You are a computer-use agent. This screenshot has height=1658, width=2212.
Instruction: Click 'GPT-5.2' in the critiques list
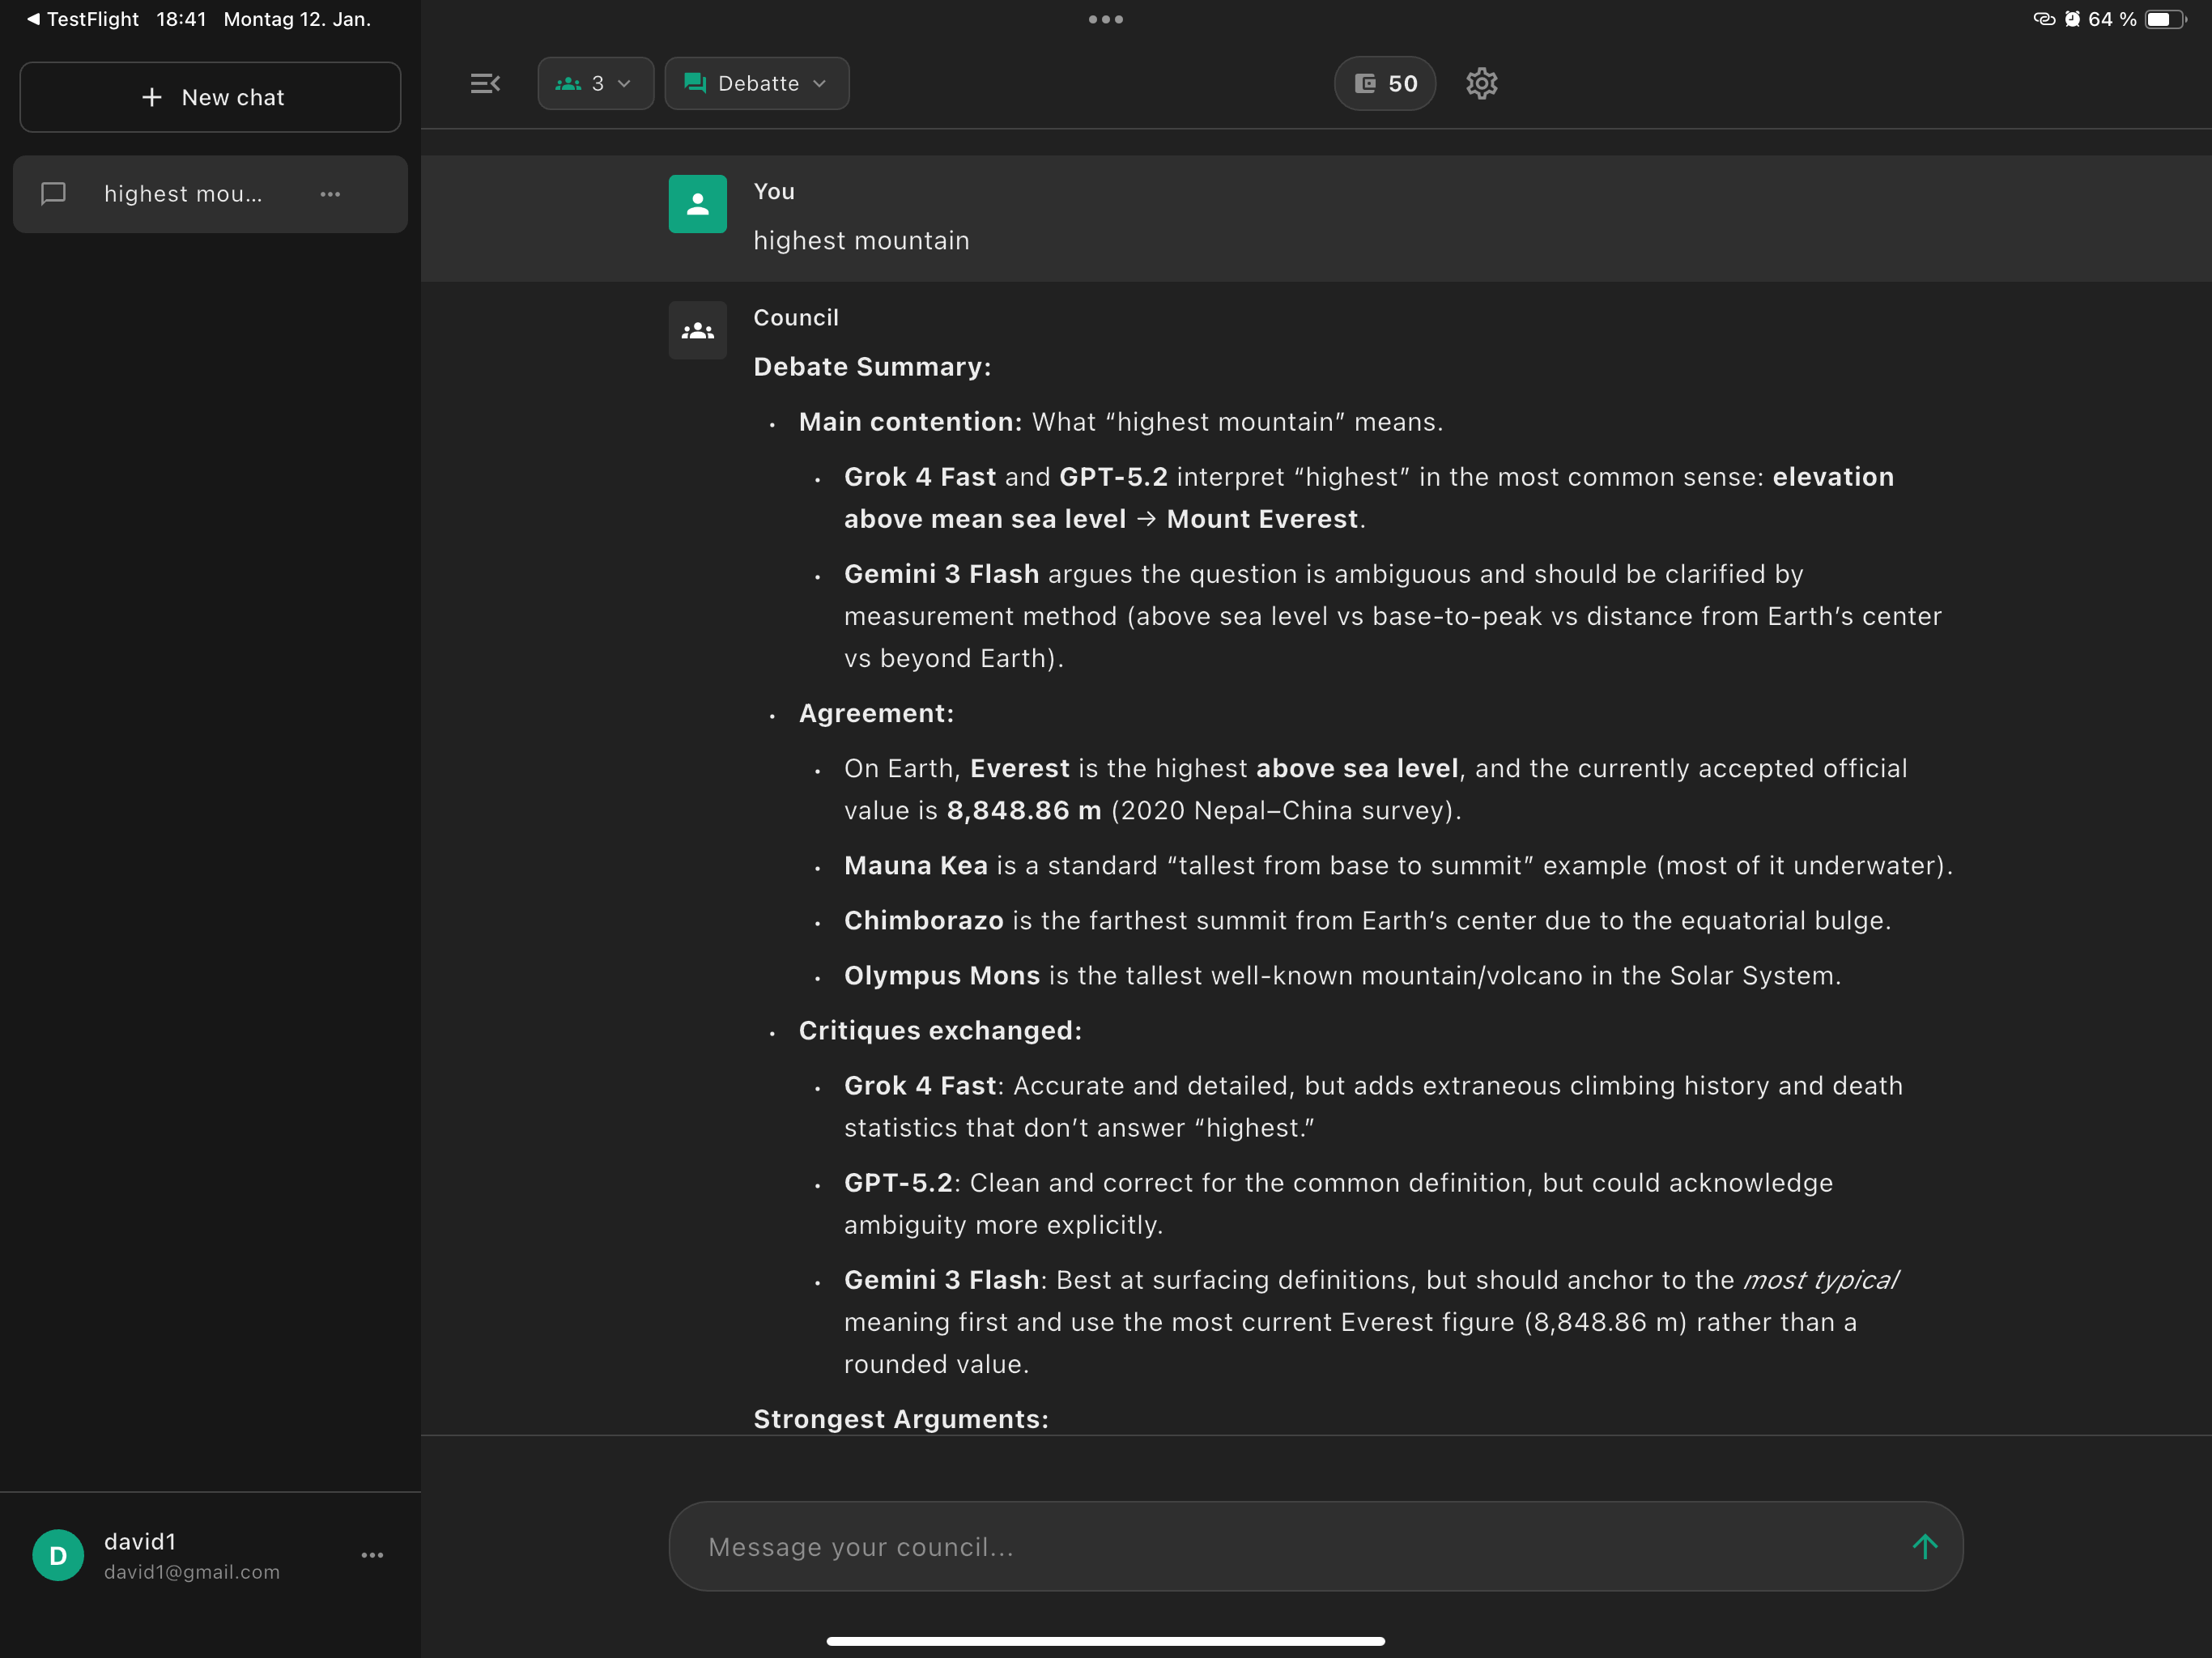click(x=898, y=1183)
